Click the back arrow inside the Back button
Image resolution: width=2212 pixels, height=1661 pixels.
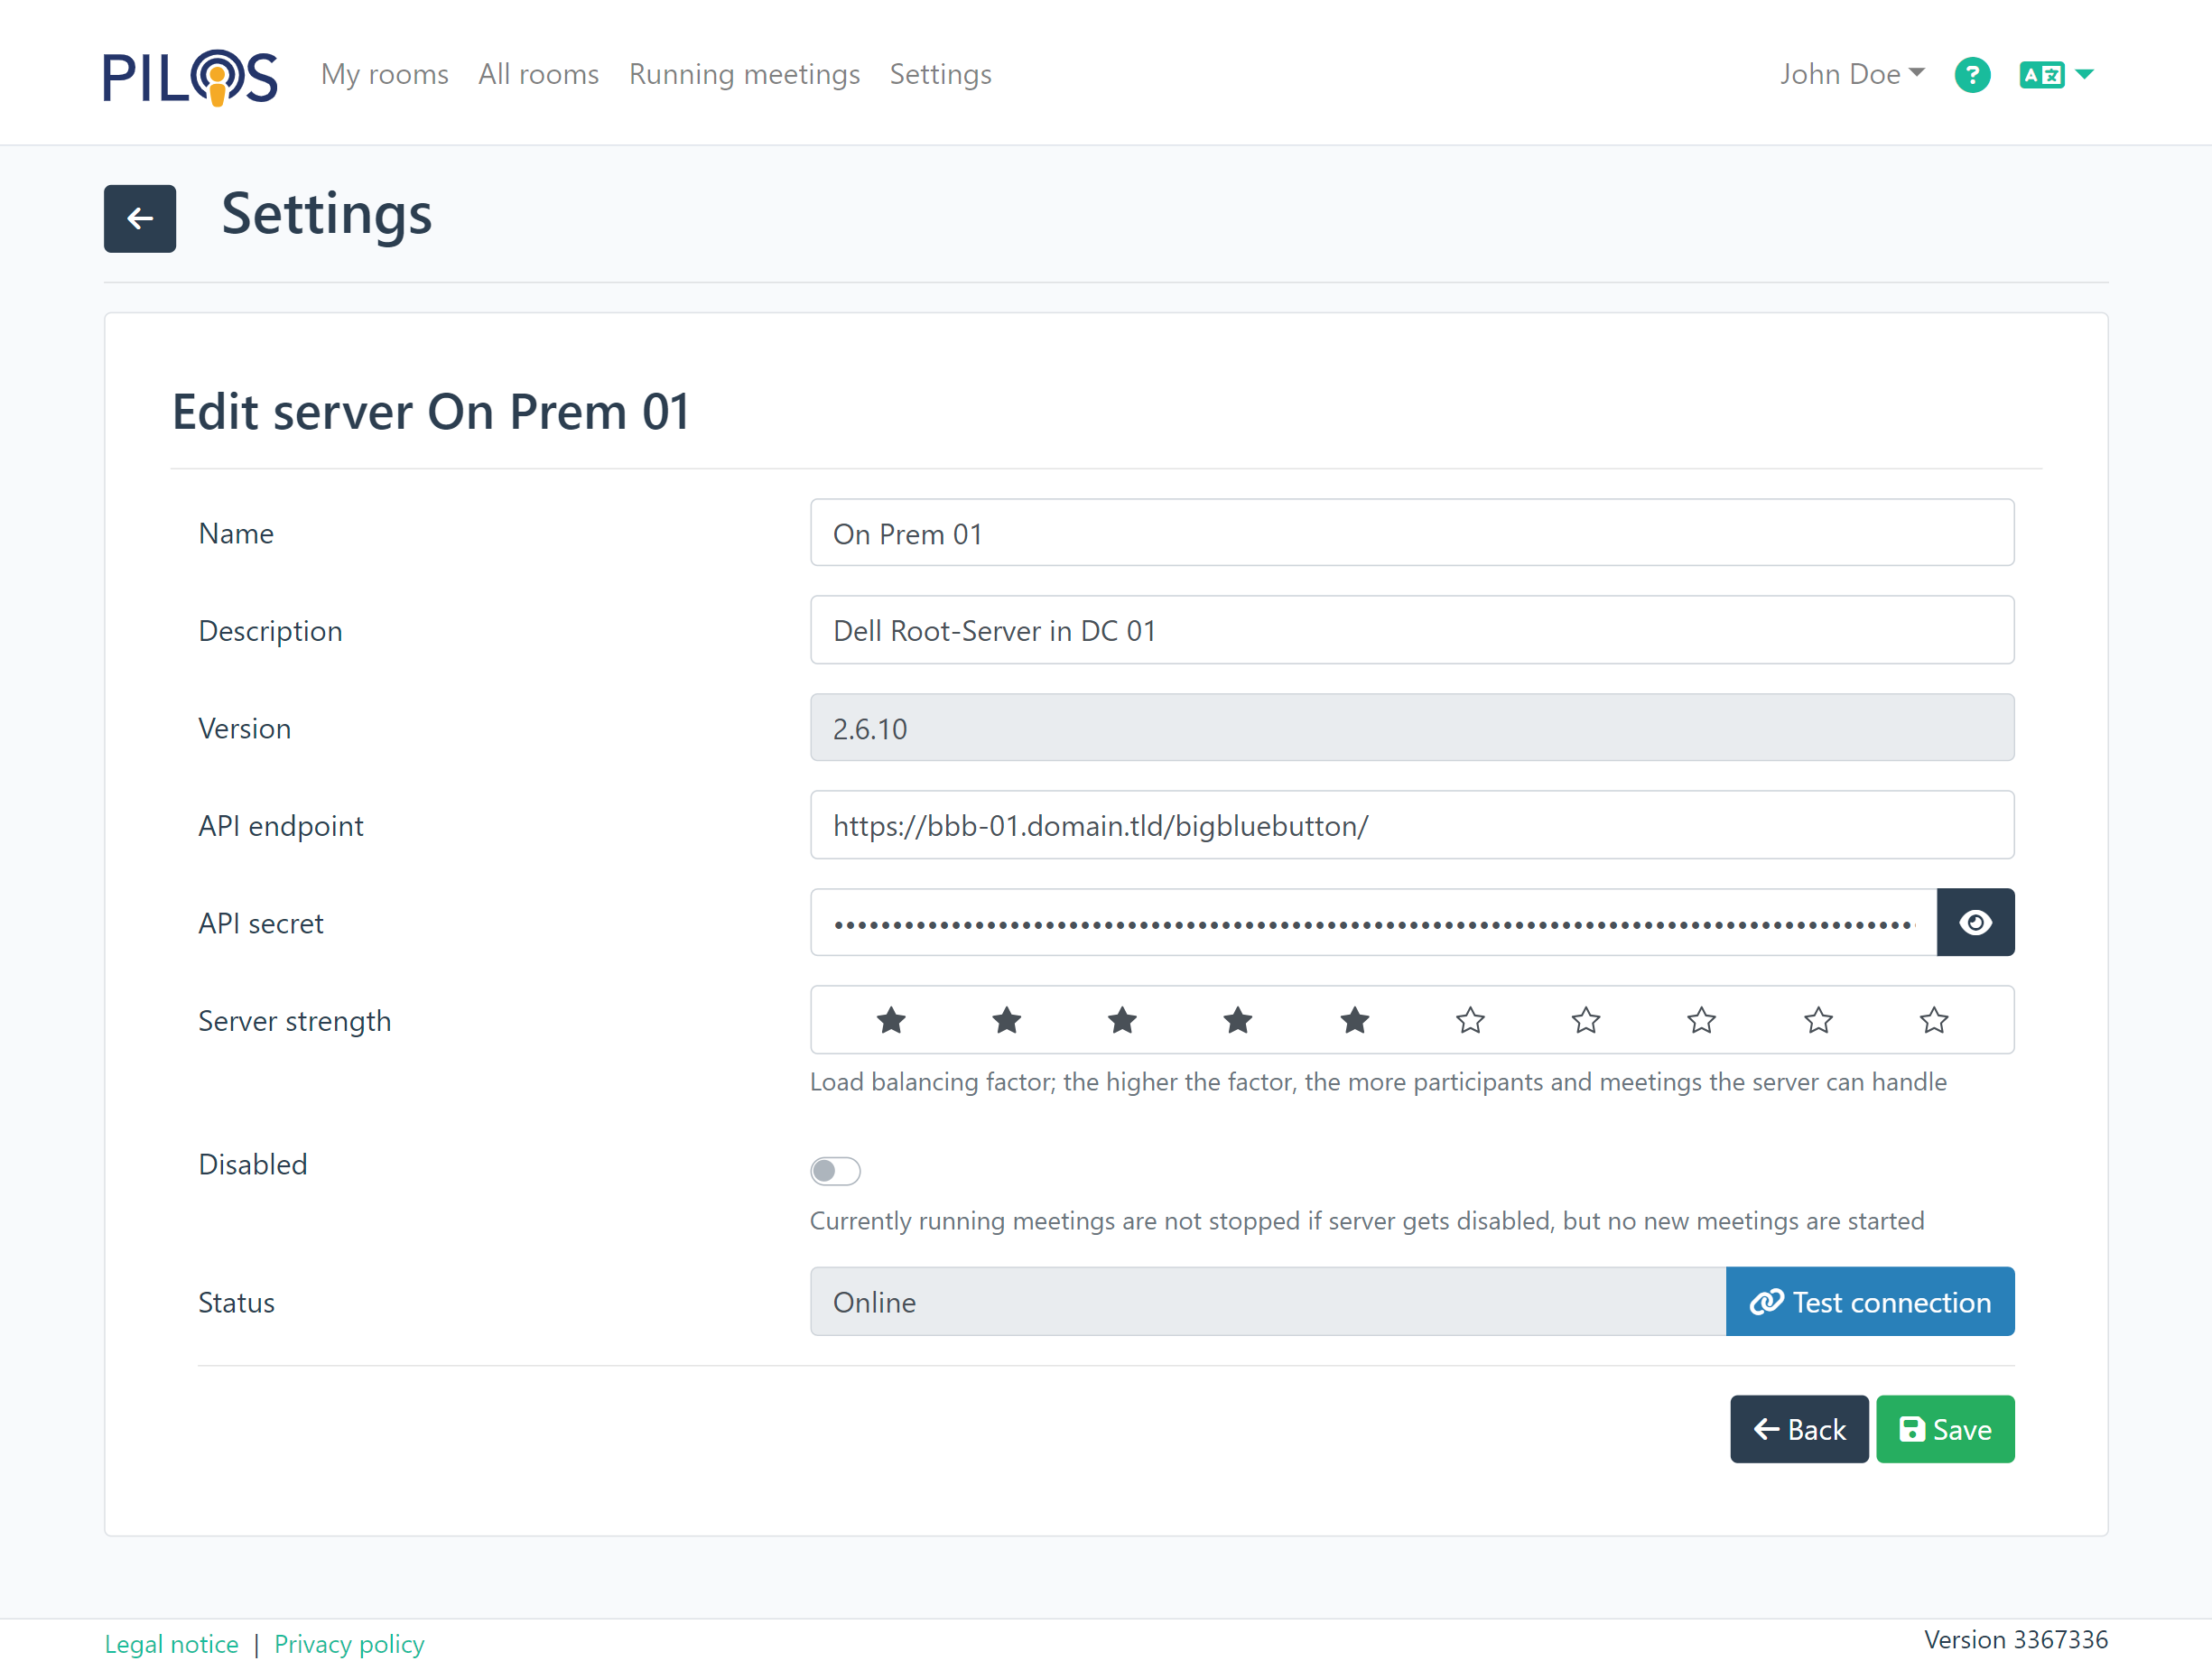[1768, 1428]
